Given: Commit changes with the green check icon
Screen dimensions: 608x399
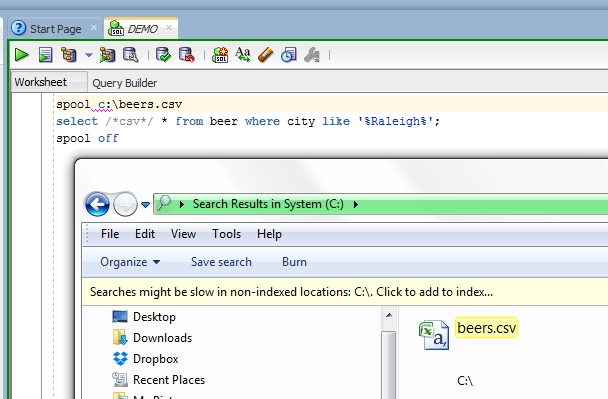Looking at the screenshot, I should pos(163,55).
